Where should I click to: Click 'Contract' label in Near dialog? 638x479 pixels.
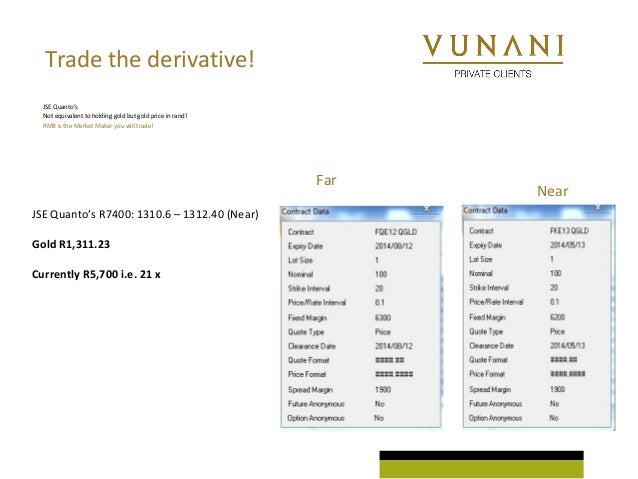pyautogui.click(x=481, y=231)
